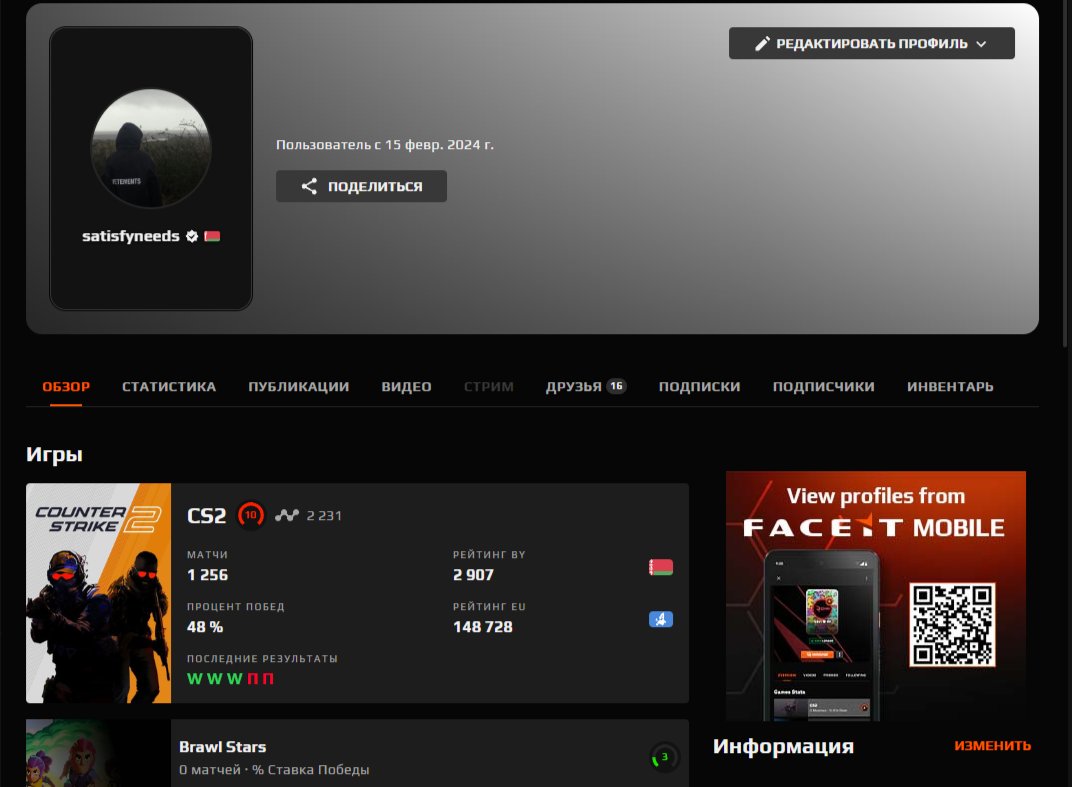The width and height of the screenshot is (1072, 787).
Task: Click the ELO graph icon beside 2 231
Action: point(287,516)
